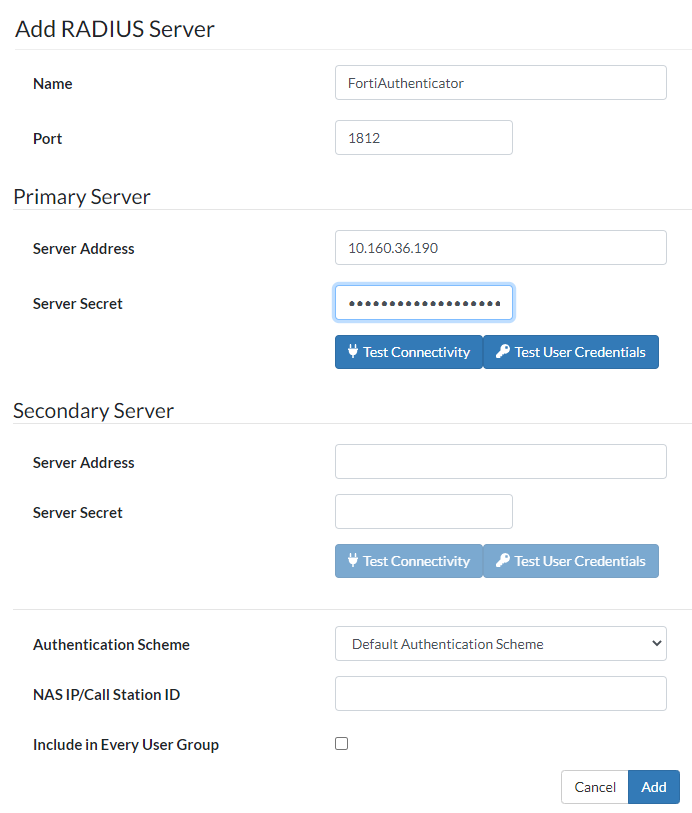Screen dimensions: 692x813
Task: Test connectivity for the Primary Server
Action: [x=408, y=352]
